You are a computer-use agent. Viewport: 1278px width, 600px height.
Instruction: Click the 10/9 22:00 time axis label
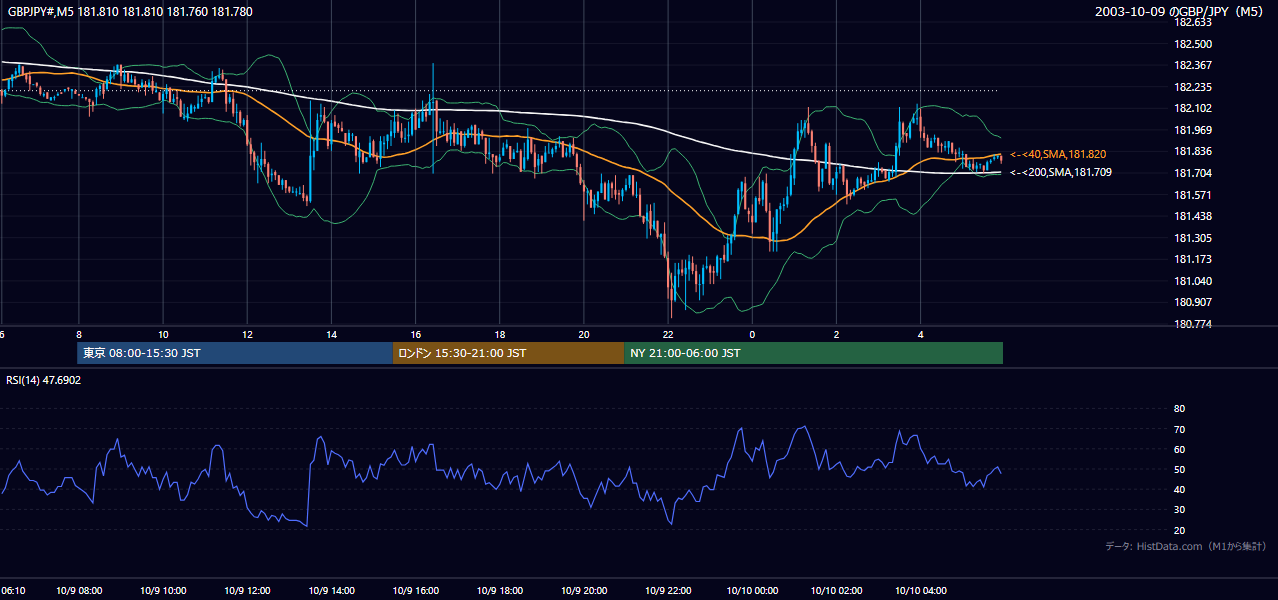click(x=668, y=591)
